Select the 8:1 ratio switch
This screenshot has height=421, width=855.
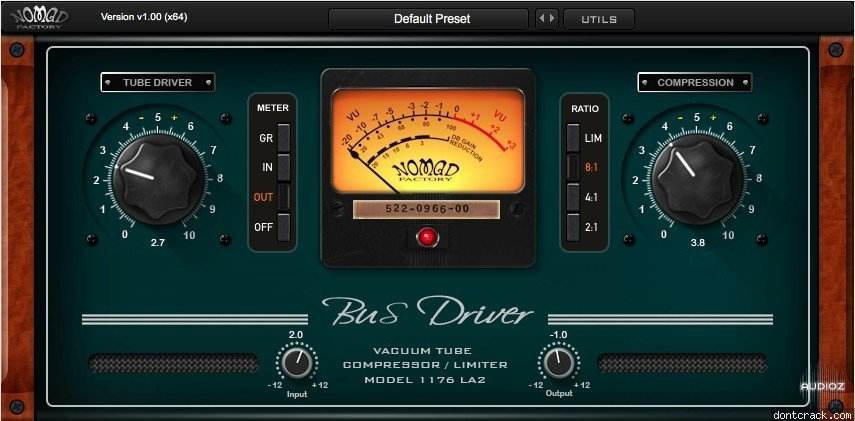pyautogui.click(x=573, y=167)
